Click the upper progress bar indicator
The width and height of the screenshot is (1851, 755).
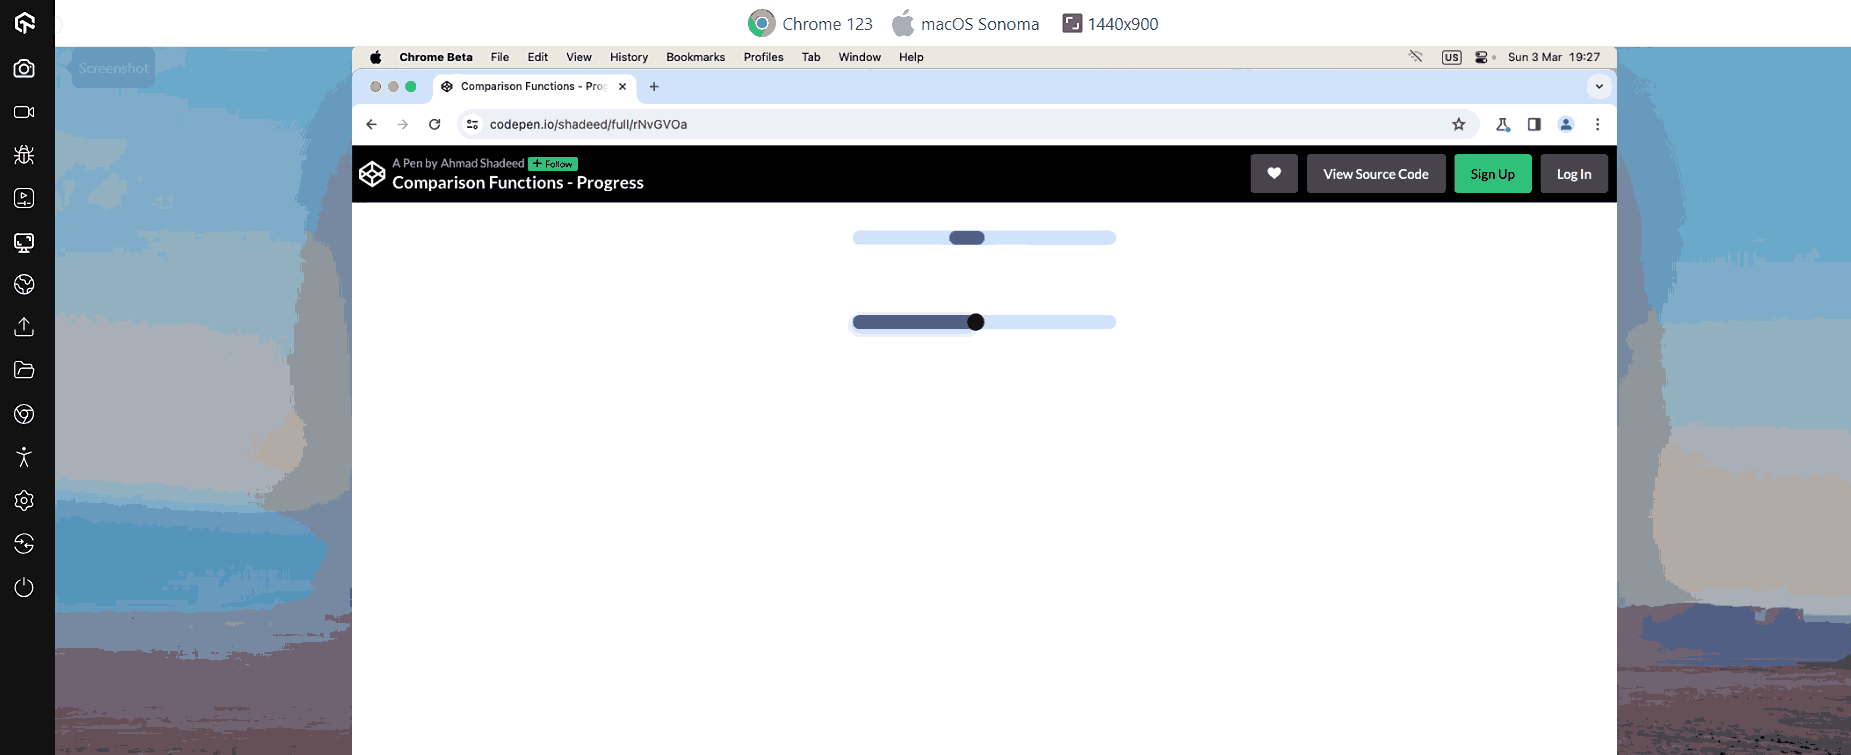pyautogui.click(x=967, y=238)
